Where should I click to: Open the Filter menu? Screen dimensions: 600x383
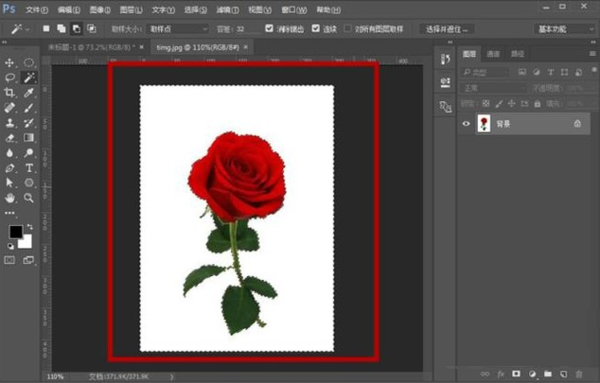pyautogui.click(x=228, y=10)
